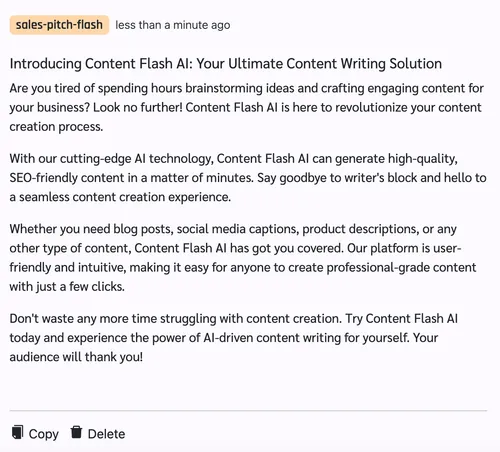500x452 pixels.
Task: Click the paragraph starting 'Don't waste any more'
Action: point(233,338)
